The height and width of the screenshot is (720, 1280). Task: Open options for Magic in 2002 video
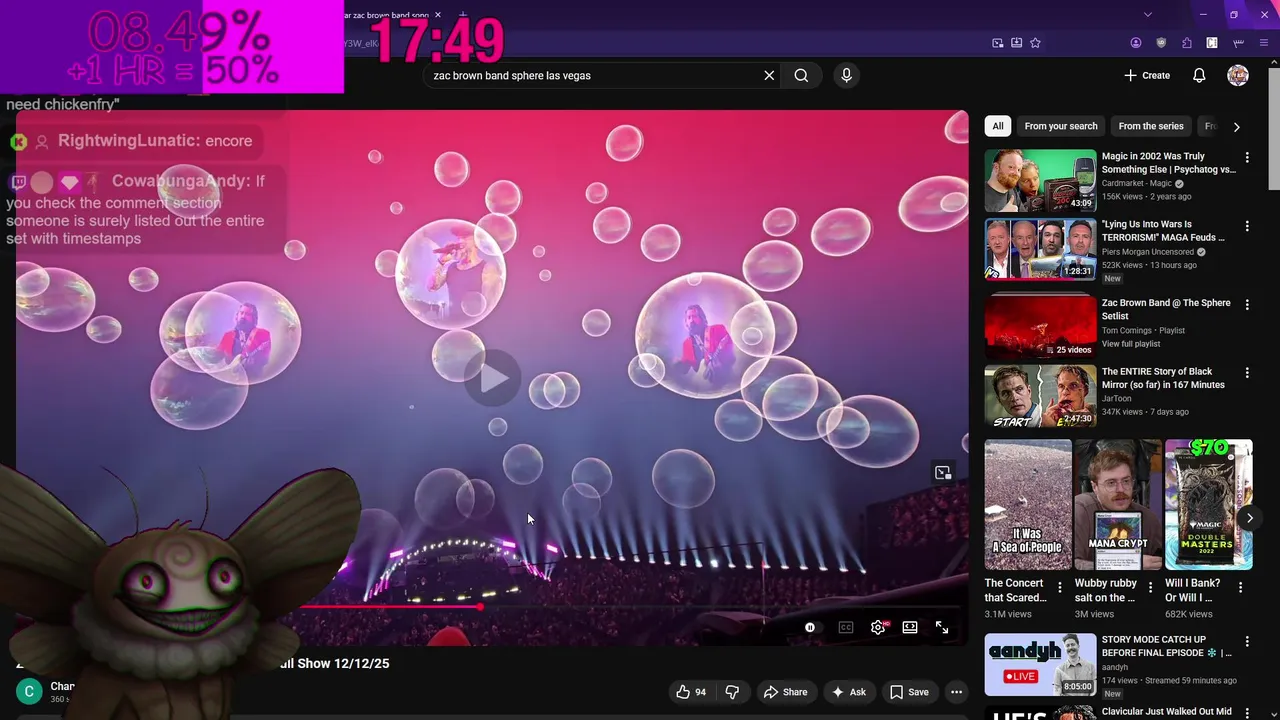tap(1247, 158)
